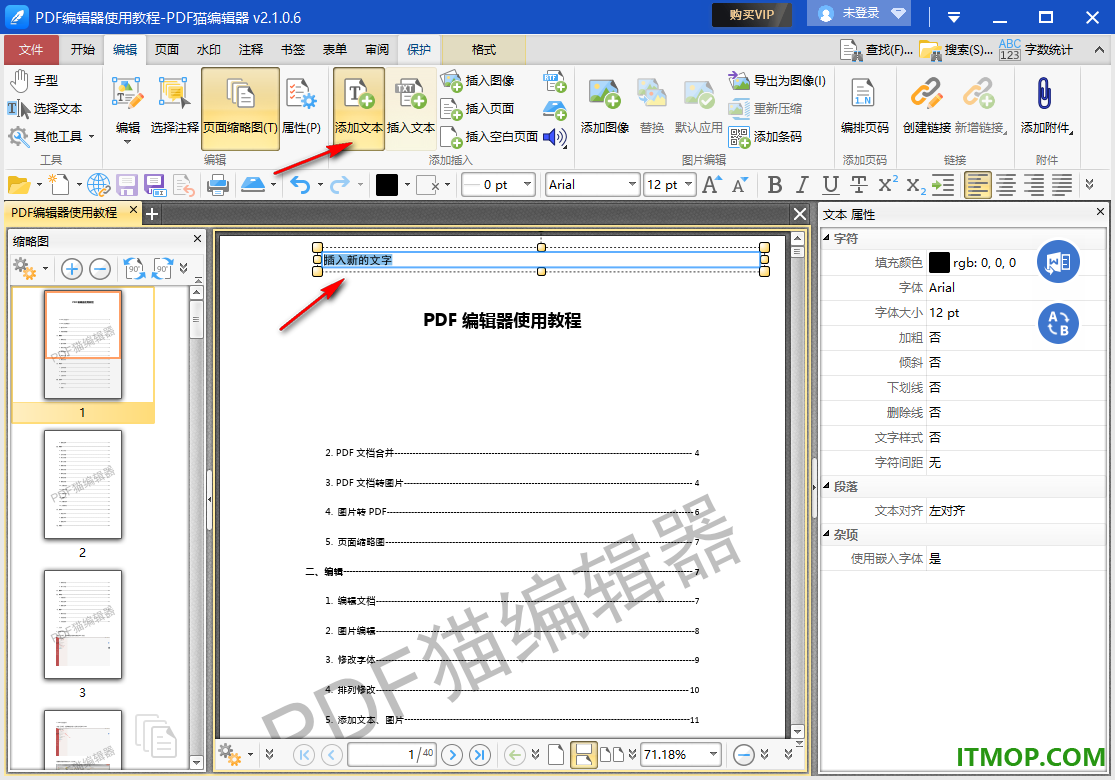The image size is (1115, 780).
Task: Toggle Bold formatting in the format toolbar
Action: (775, 186)
